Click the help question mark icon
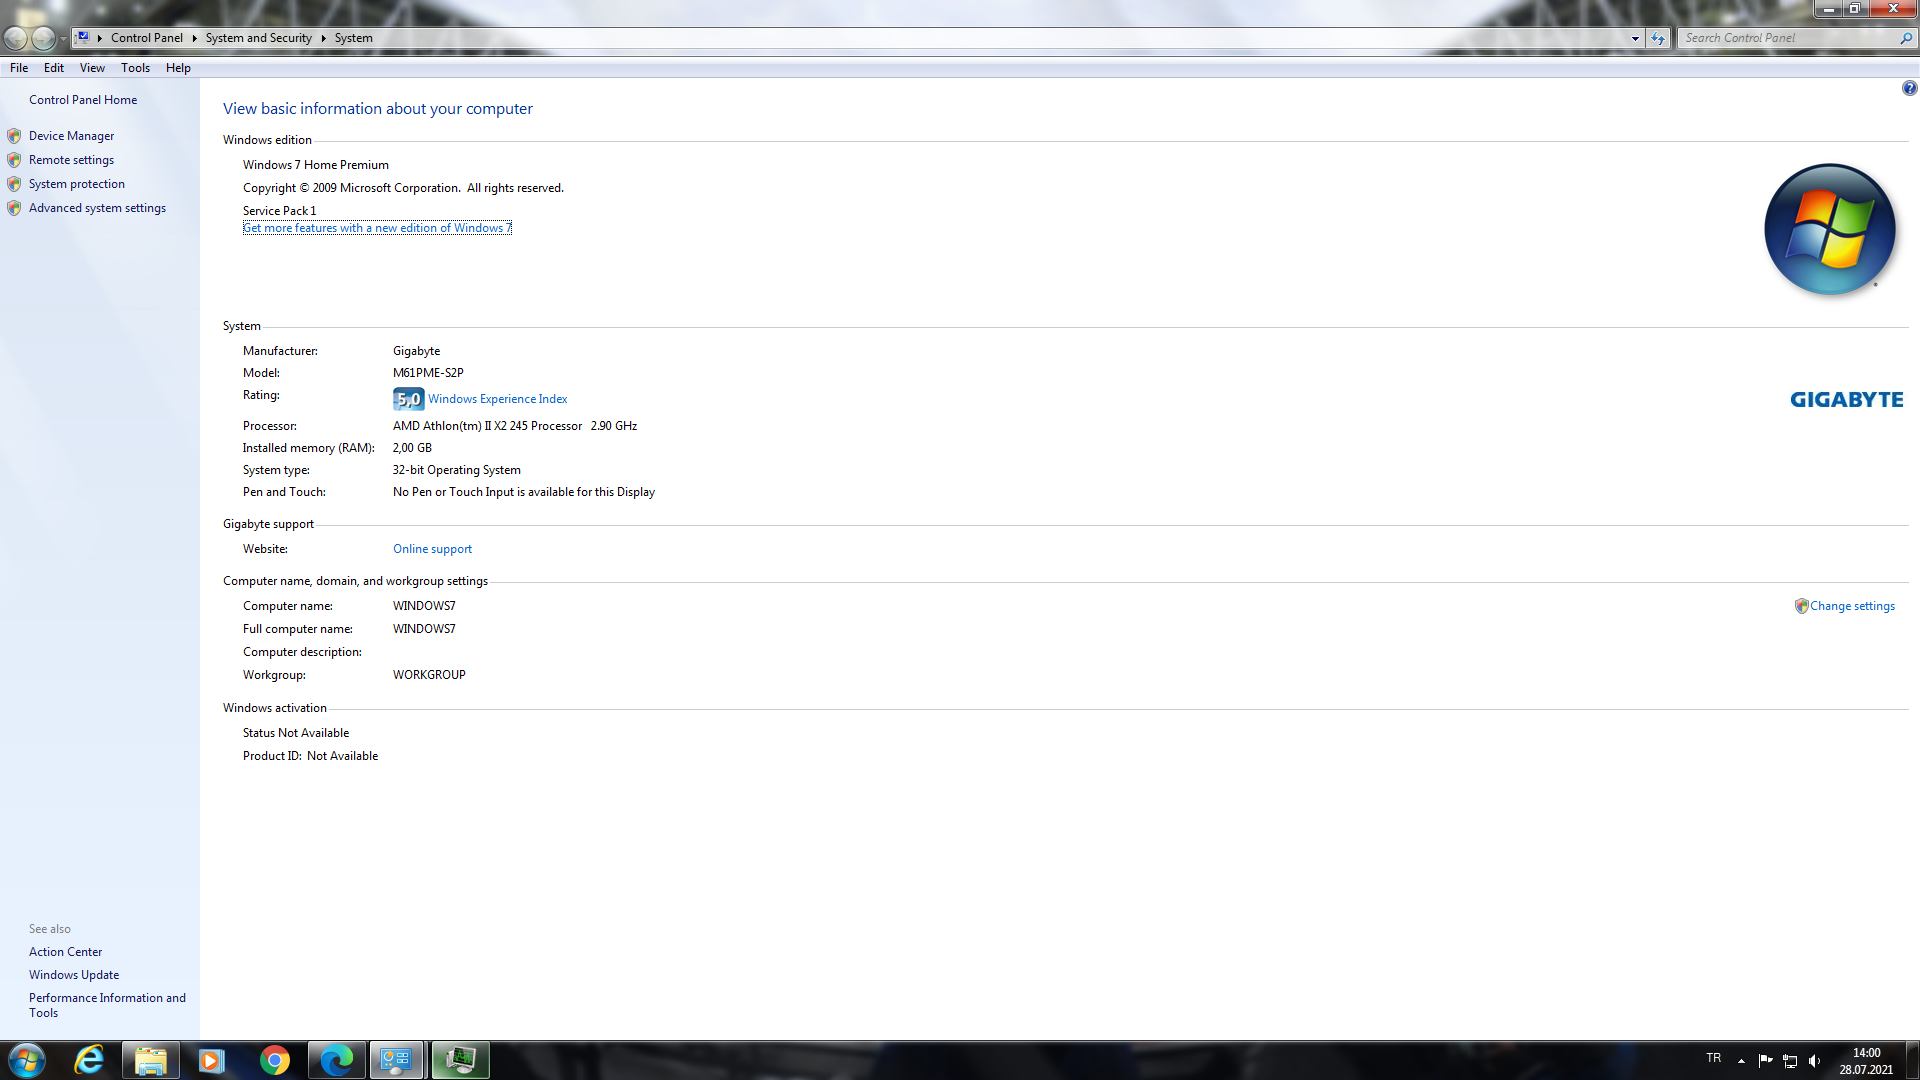The height and width of the screenshot is (1080, 1920). [1909, 88]
